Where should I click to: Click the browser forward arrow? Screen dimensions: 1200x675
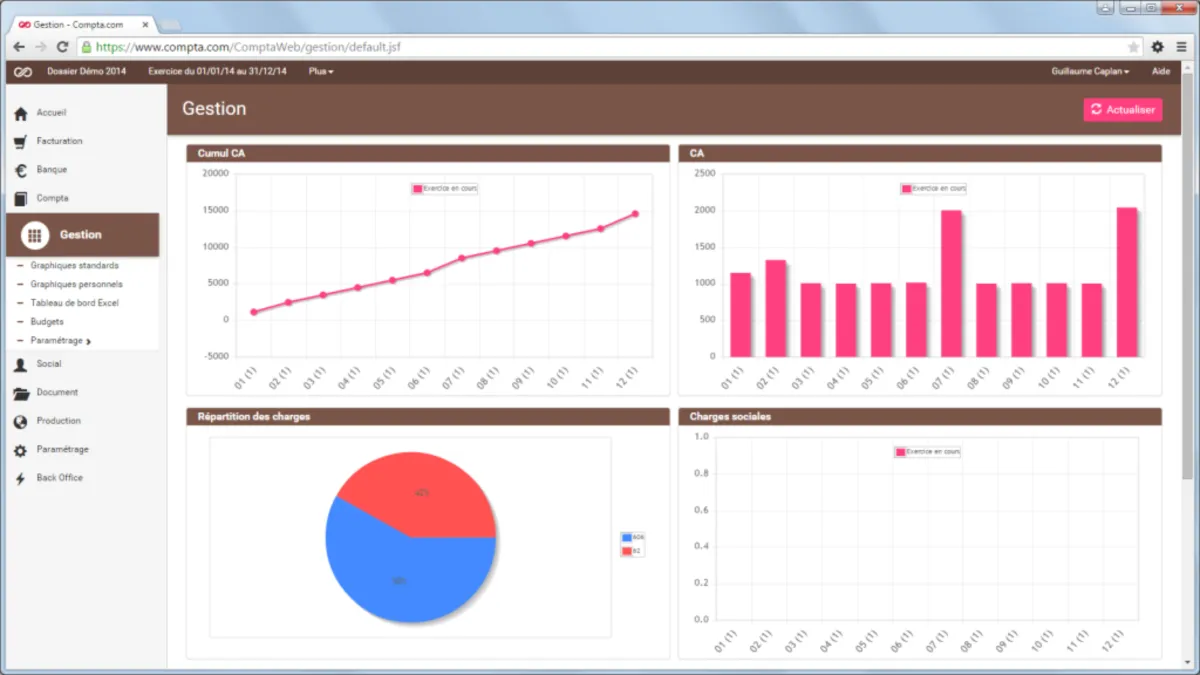coord(41,47)
